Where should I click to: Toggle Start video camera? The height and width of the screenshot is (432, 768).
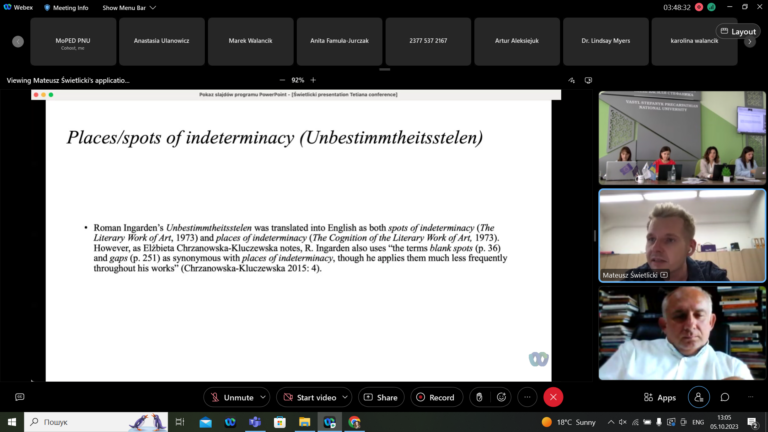309,397
